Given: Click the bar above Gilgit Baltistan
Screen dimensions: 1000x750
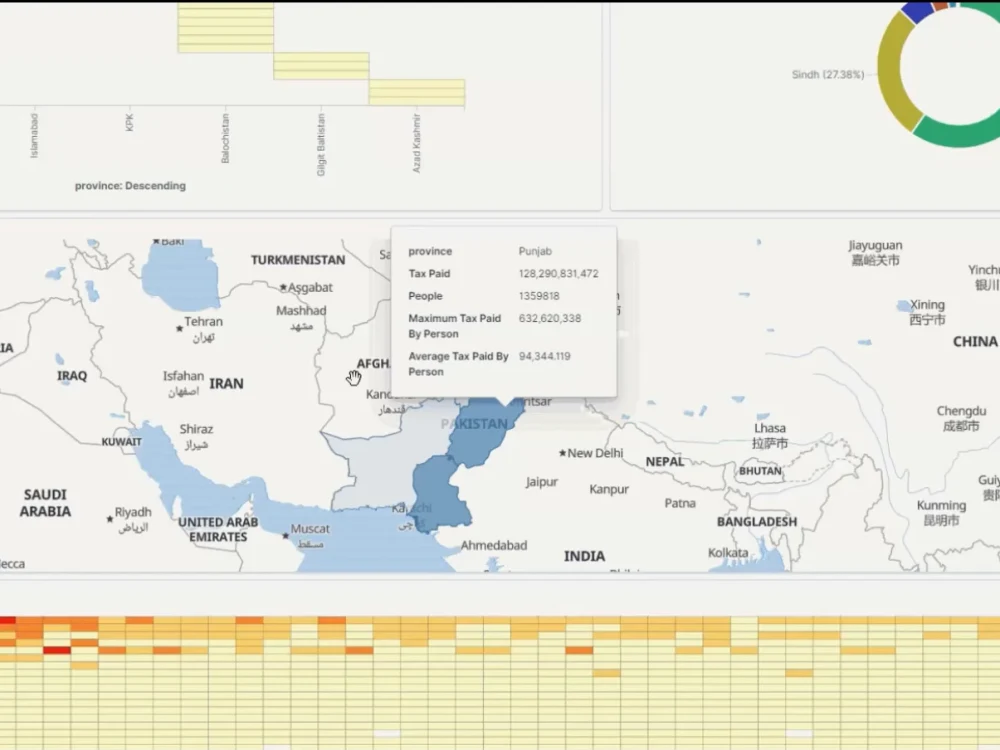Looking at the screenshot, I should [320, 66].
